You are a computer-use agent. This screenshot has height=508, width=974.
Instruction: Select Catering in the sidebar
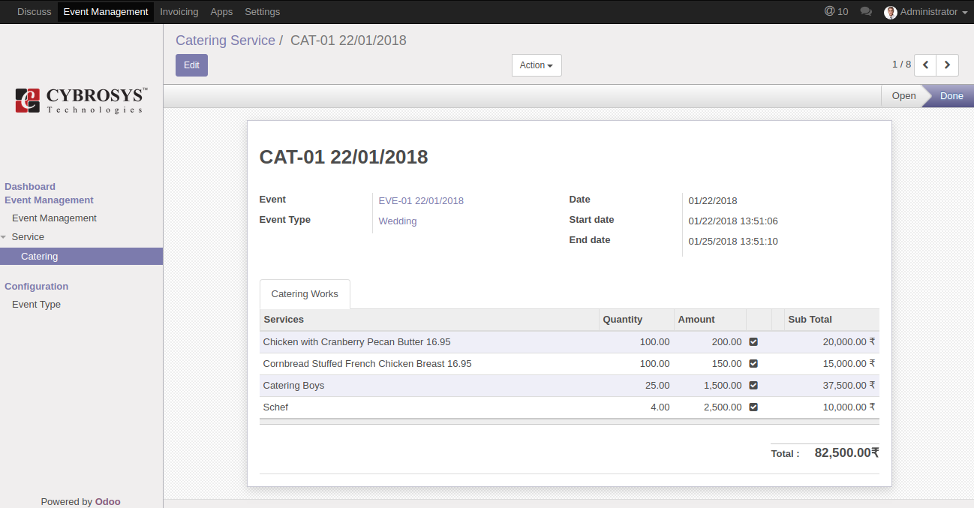point(81,256)
